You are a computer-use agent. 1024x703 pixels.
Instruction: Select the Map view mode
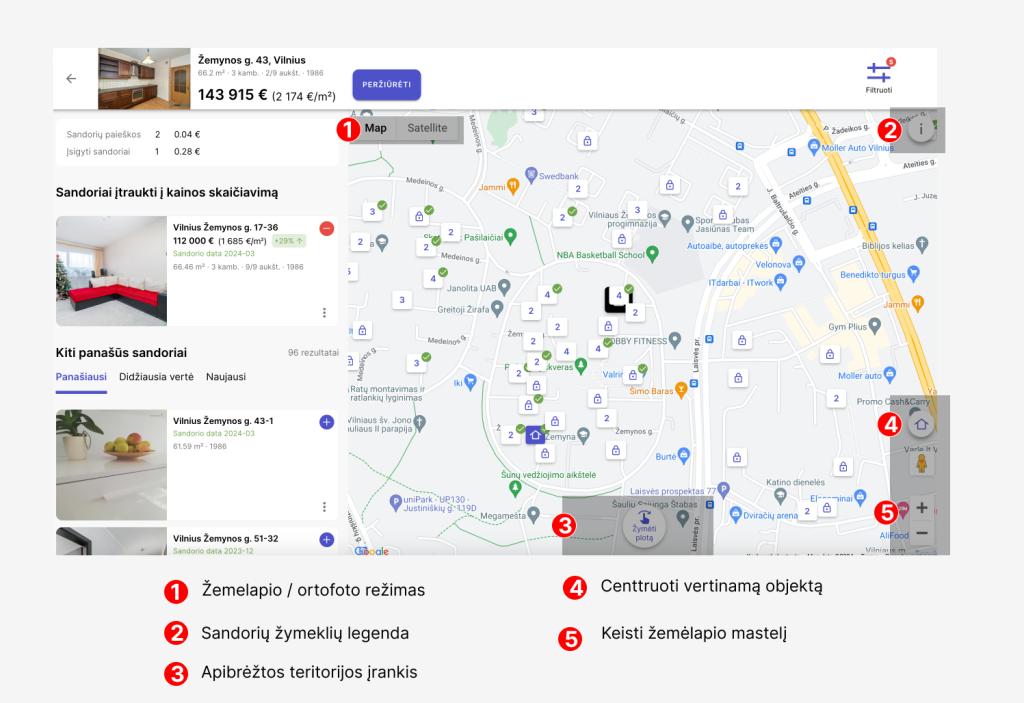[x=376, y=128]
